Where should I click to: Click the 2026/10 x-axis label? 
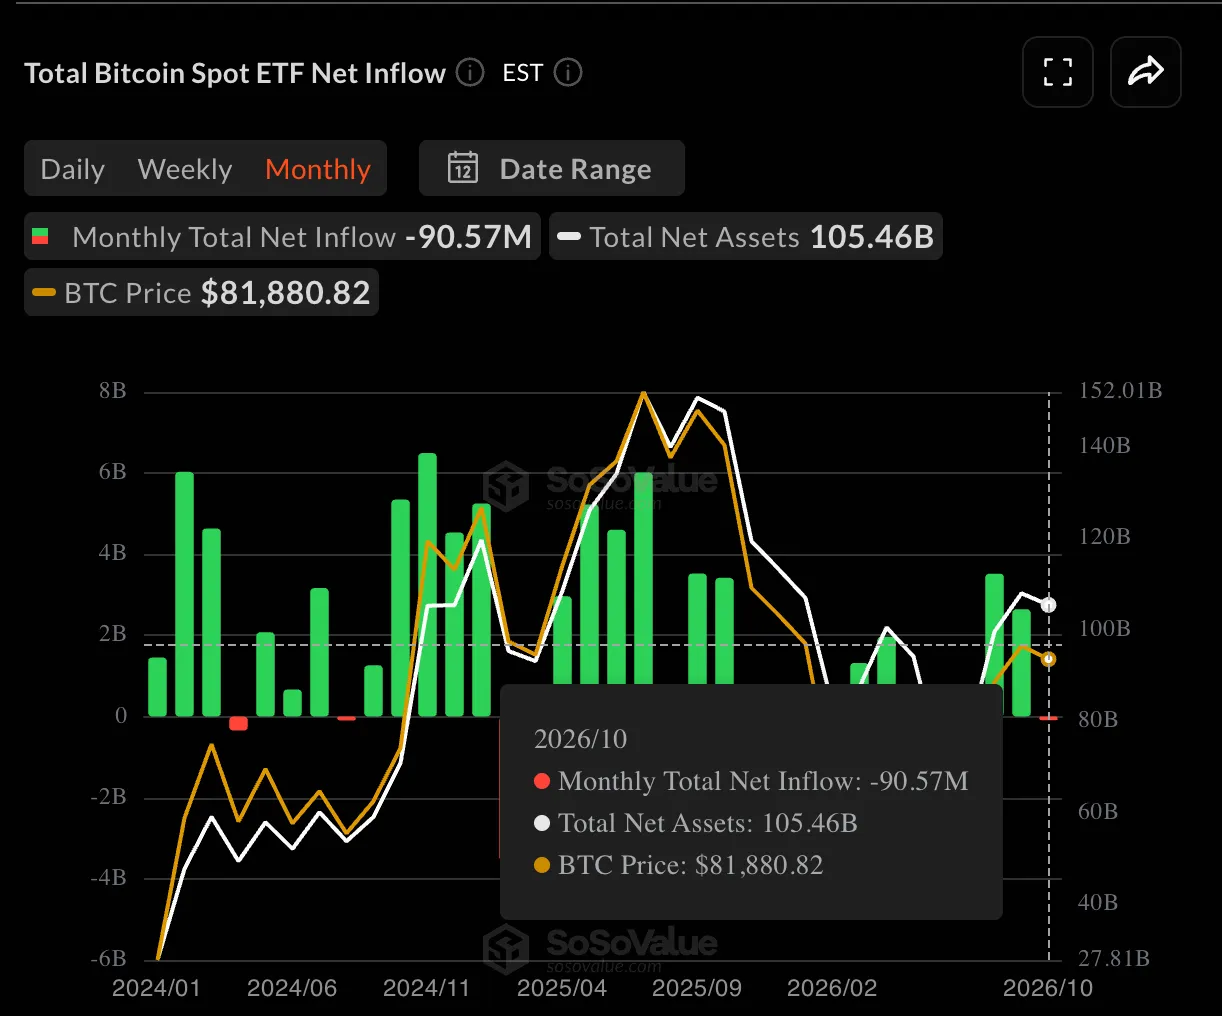click(x=1048, y=988)
